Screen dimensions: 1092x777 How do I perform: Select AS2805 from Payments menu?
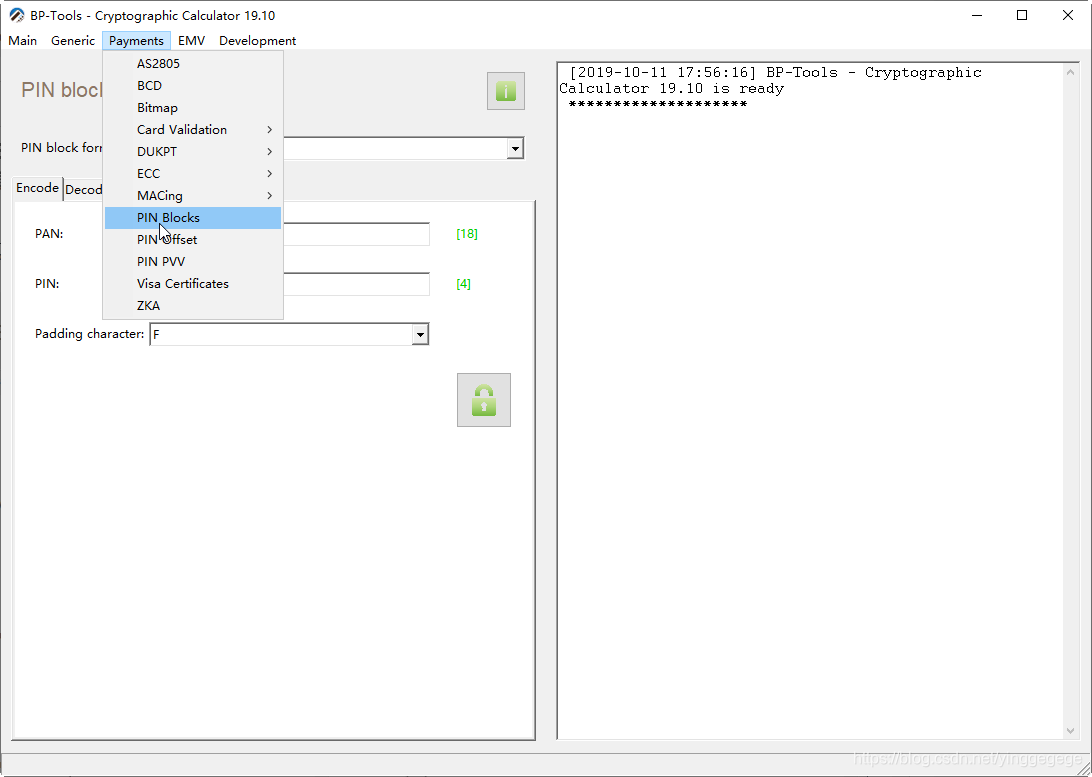tap(193, 63)
